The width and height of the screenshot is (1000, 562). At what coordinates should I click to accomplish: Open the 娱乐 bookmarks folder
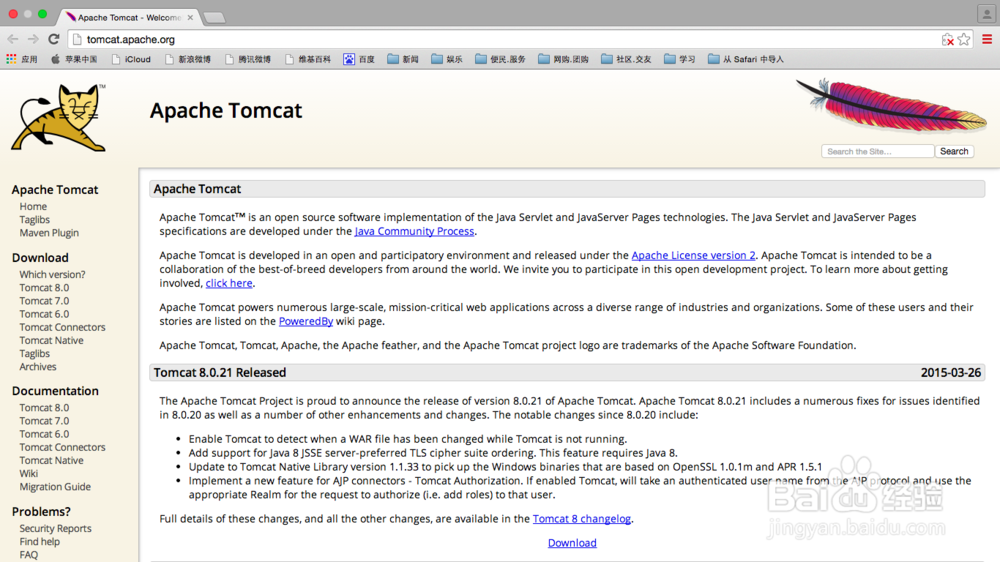(x=447, y=59)
